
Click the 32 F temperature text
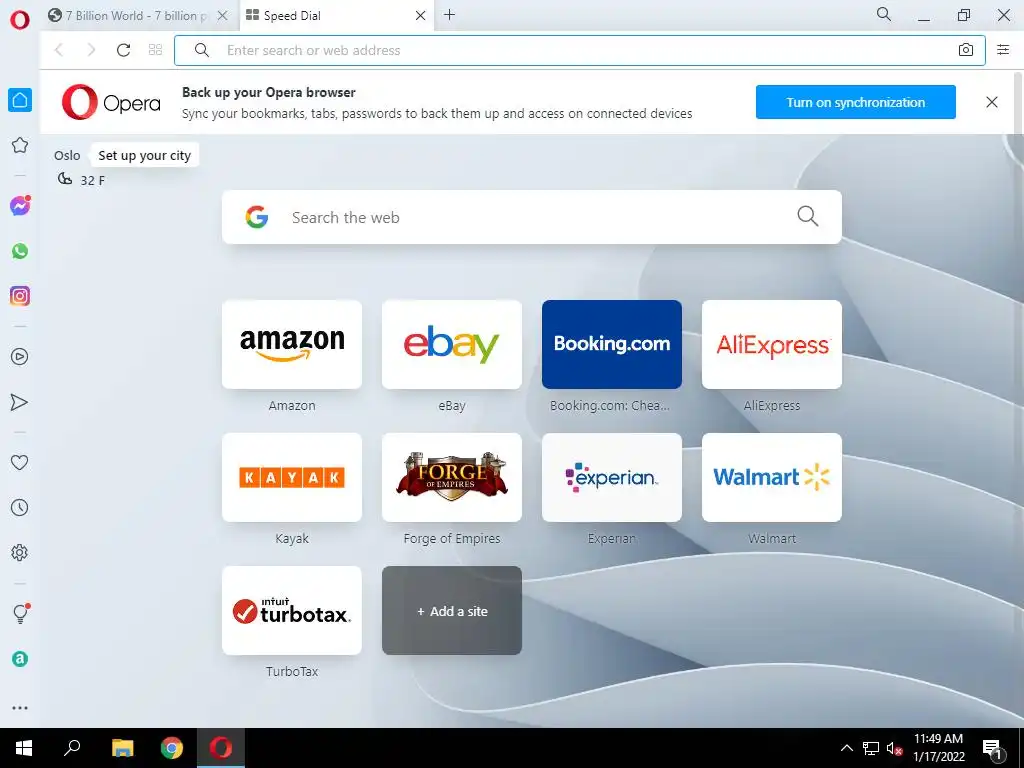(x=93, y=180)
